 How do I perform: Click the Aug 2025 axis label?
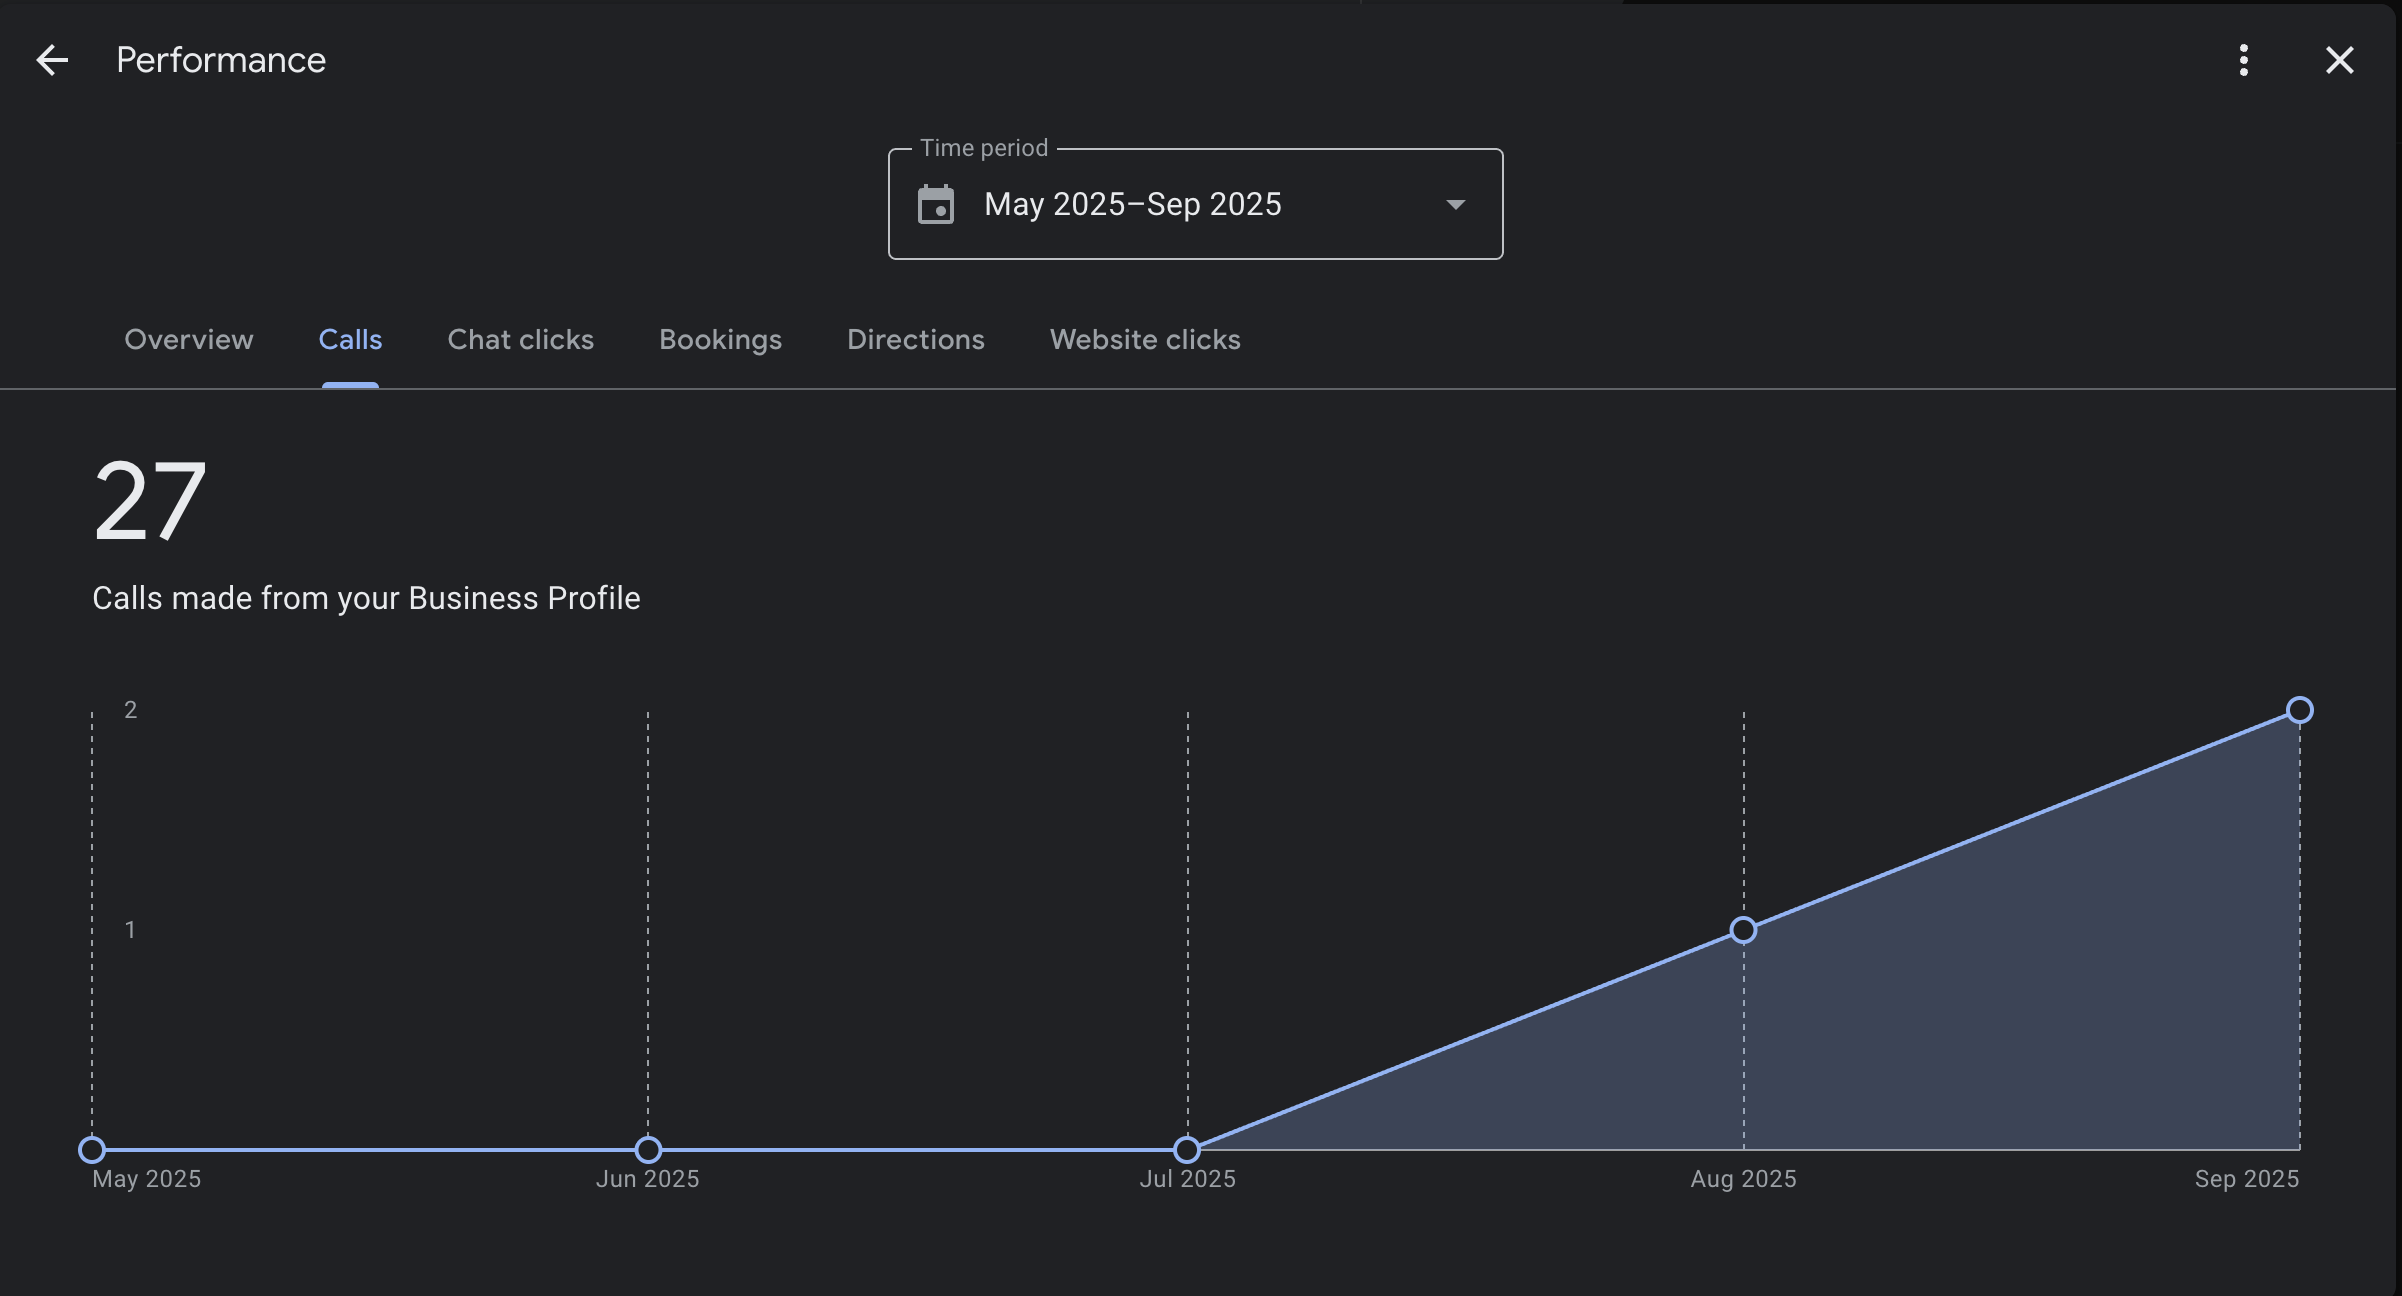coord(1743,1179)
